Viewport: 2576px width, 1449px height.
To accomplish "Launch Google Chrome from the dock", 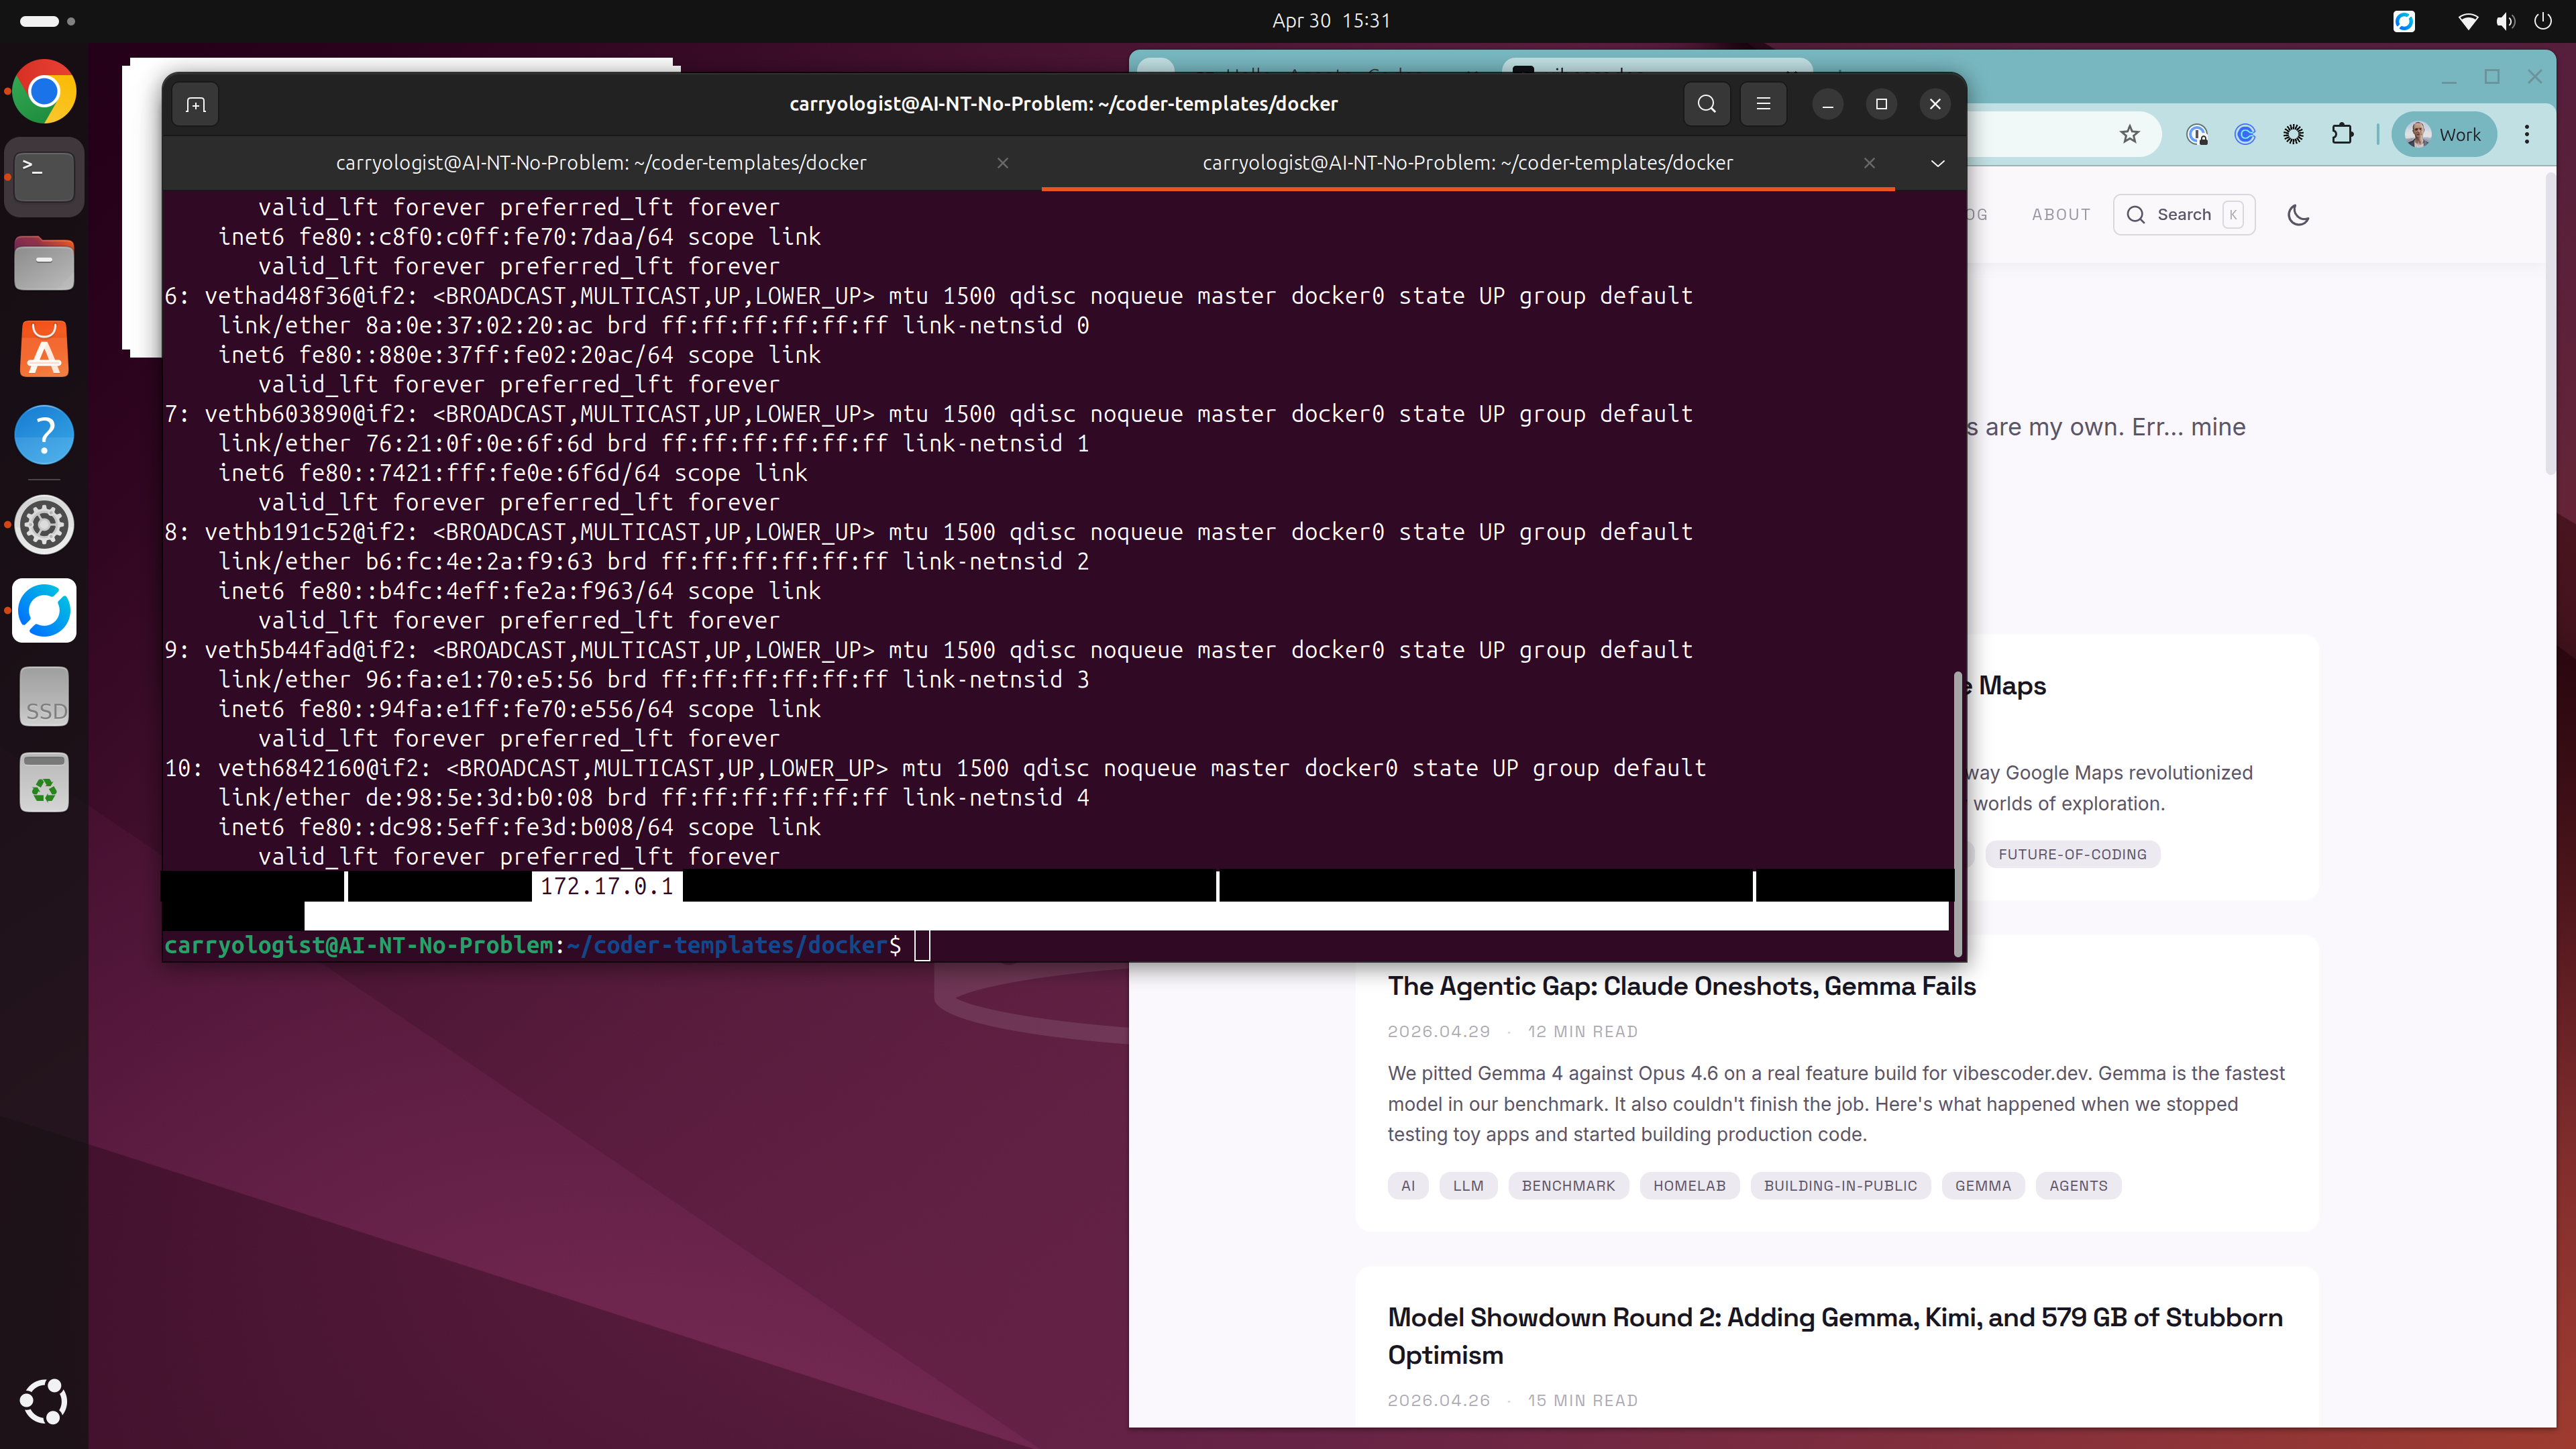I will click(44, 92).
